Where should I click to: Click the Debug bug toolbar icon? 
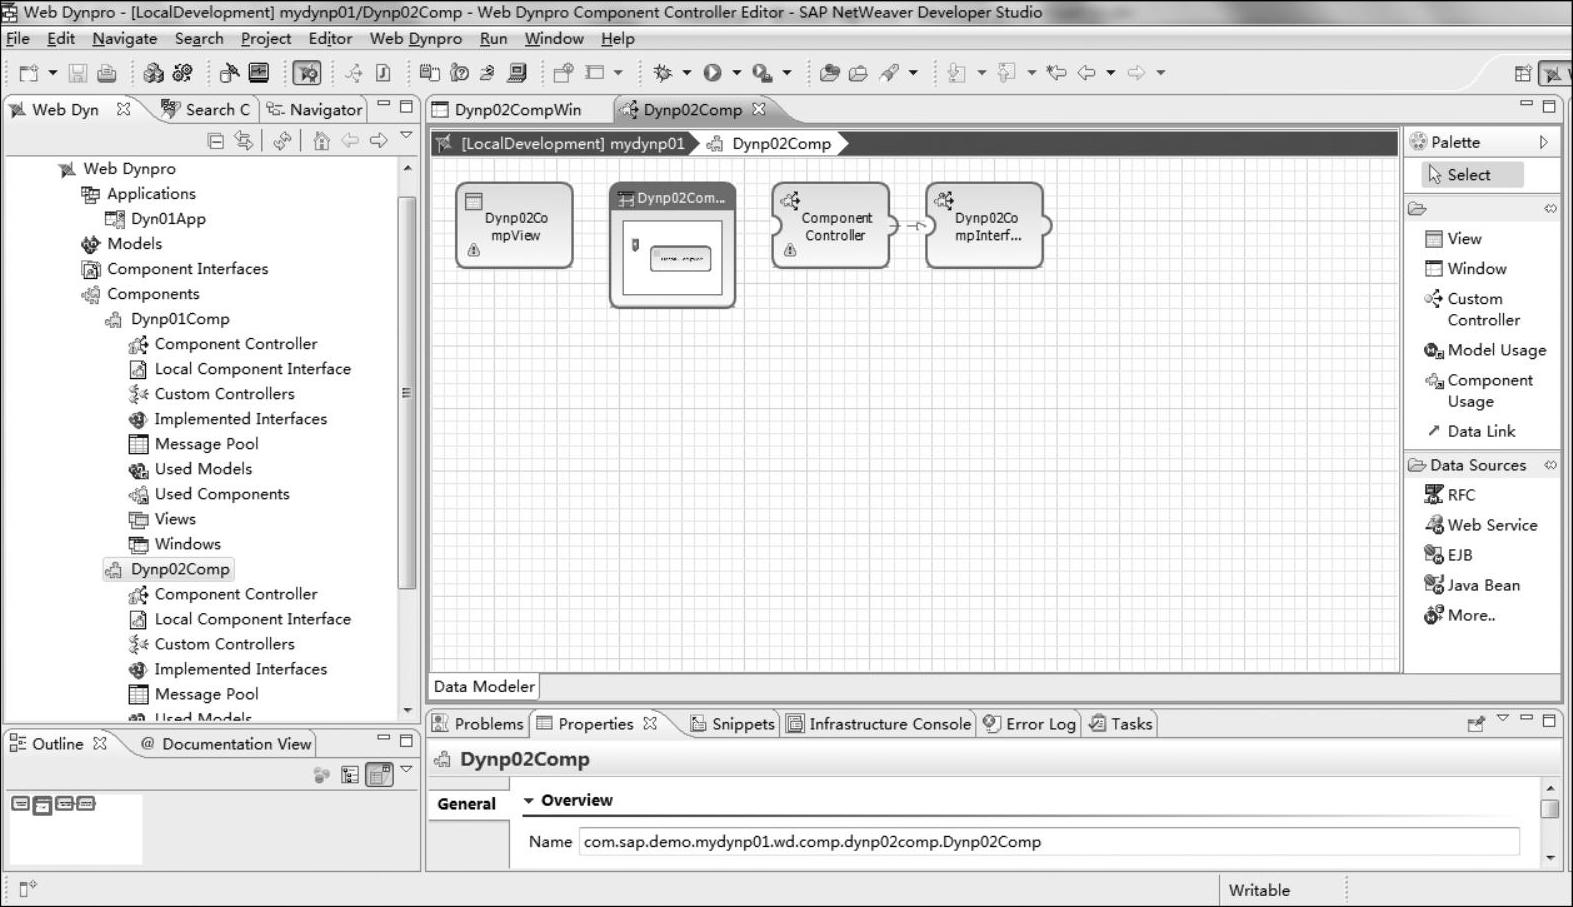click(x=662, y=73)
